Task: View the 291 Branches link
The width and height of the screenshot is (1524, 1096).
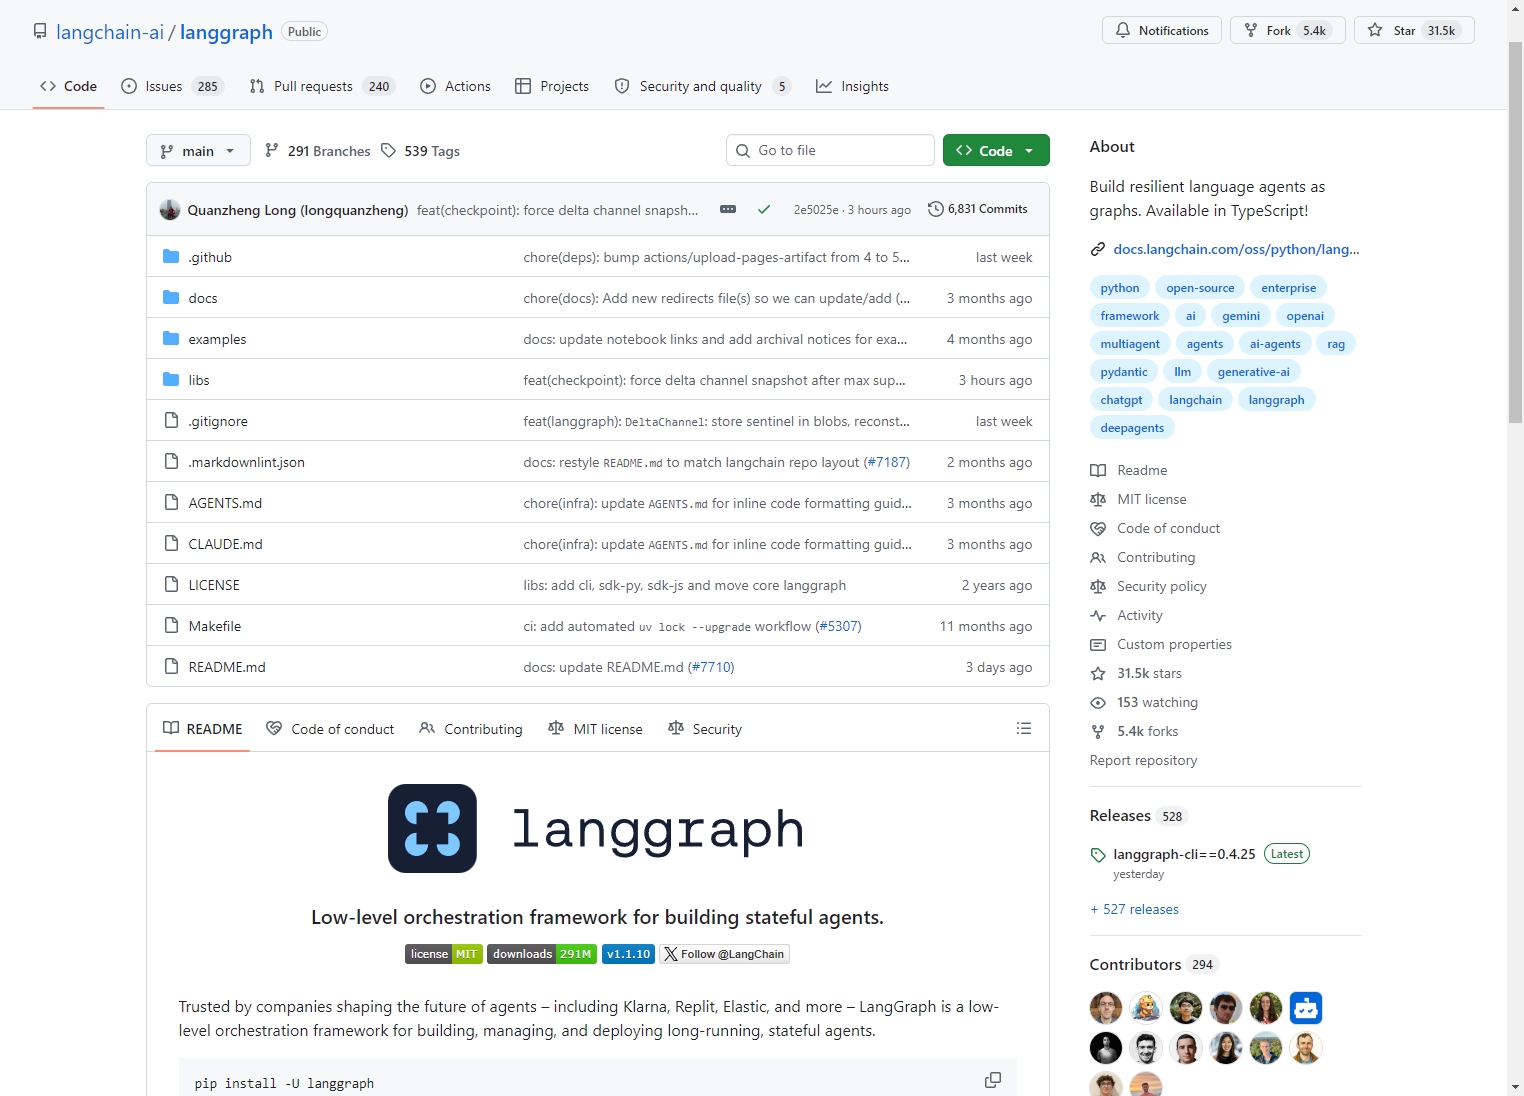Action: pos(317,151)
